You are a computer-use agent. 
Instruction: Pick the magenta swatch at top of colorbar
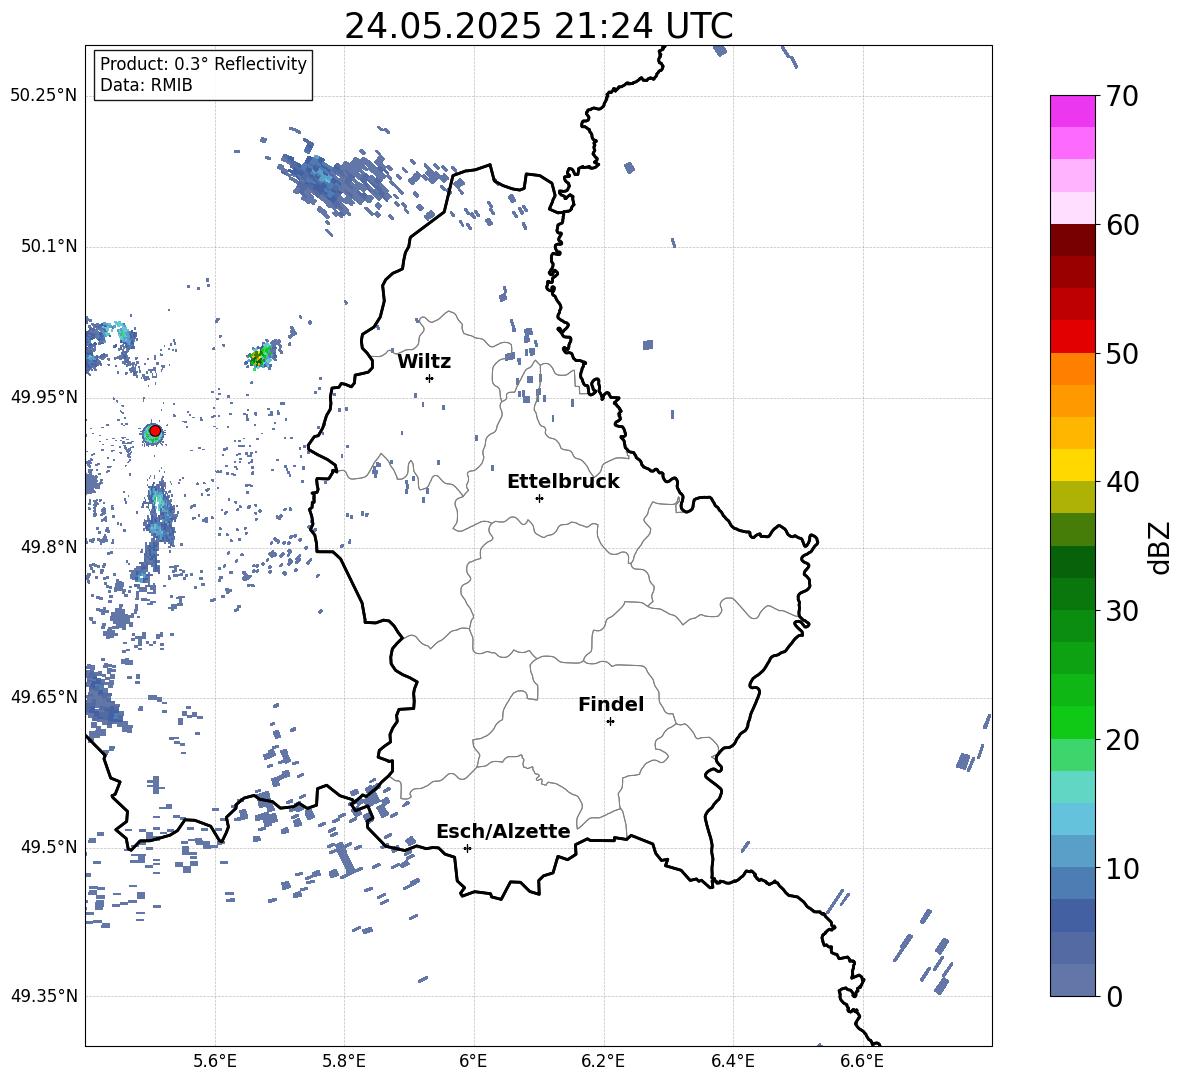[1072, 111]
